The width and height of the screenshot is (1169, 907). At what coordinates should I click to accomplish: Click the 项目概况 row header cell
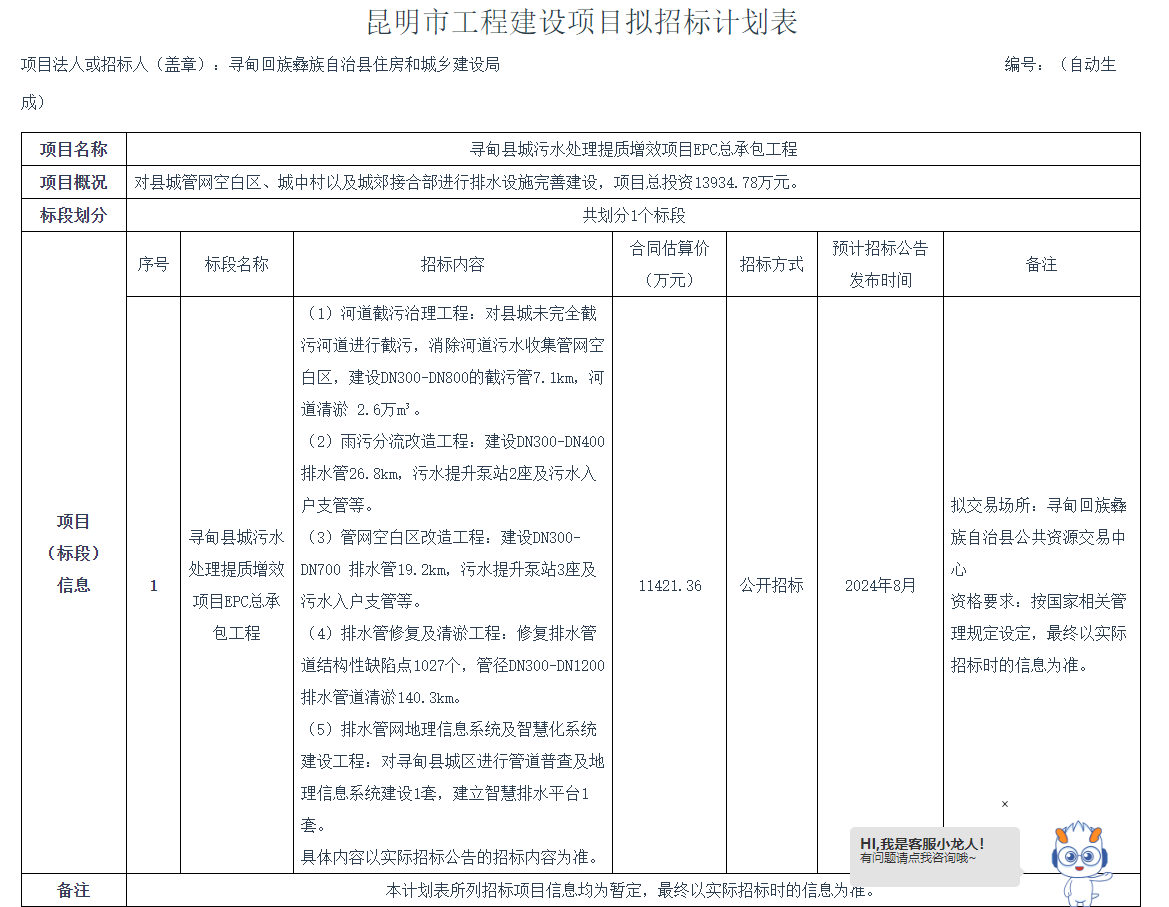point(74,182)
